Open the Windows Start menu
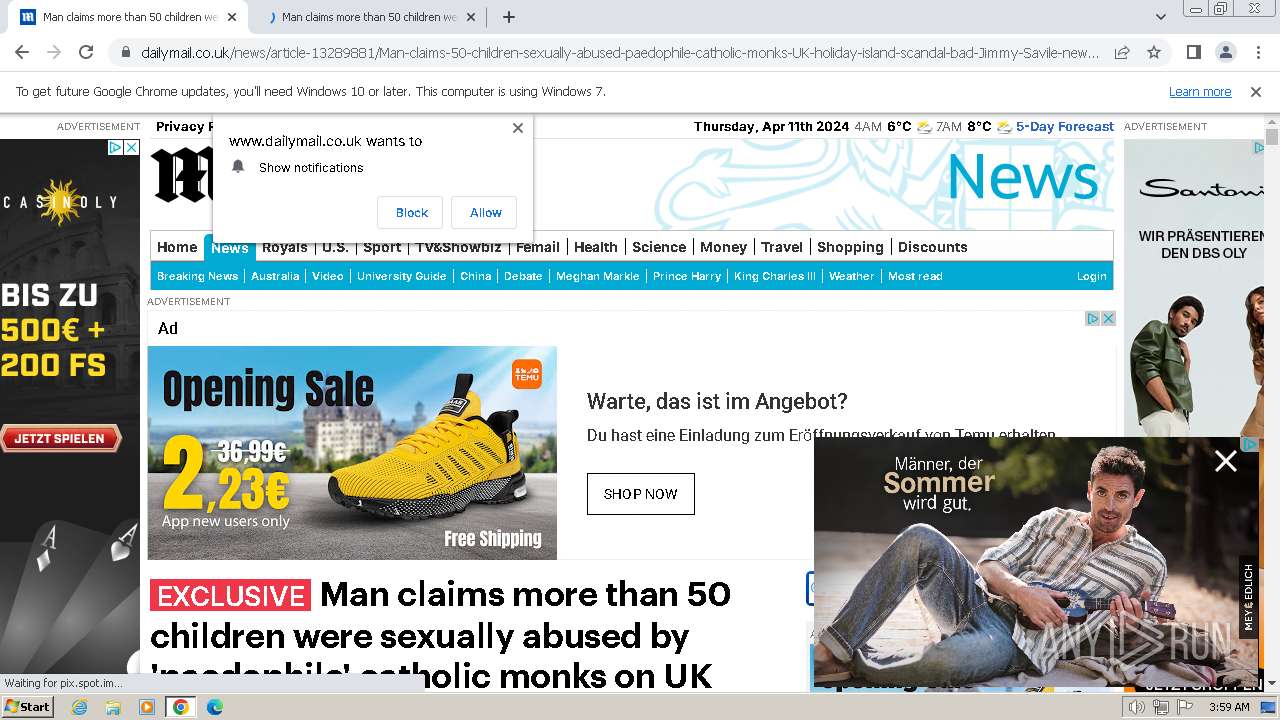This screenshot has width=1280, height=720. (x=27, y=707)
